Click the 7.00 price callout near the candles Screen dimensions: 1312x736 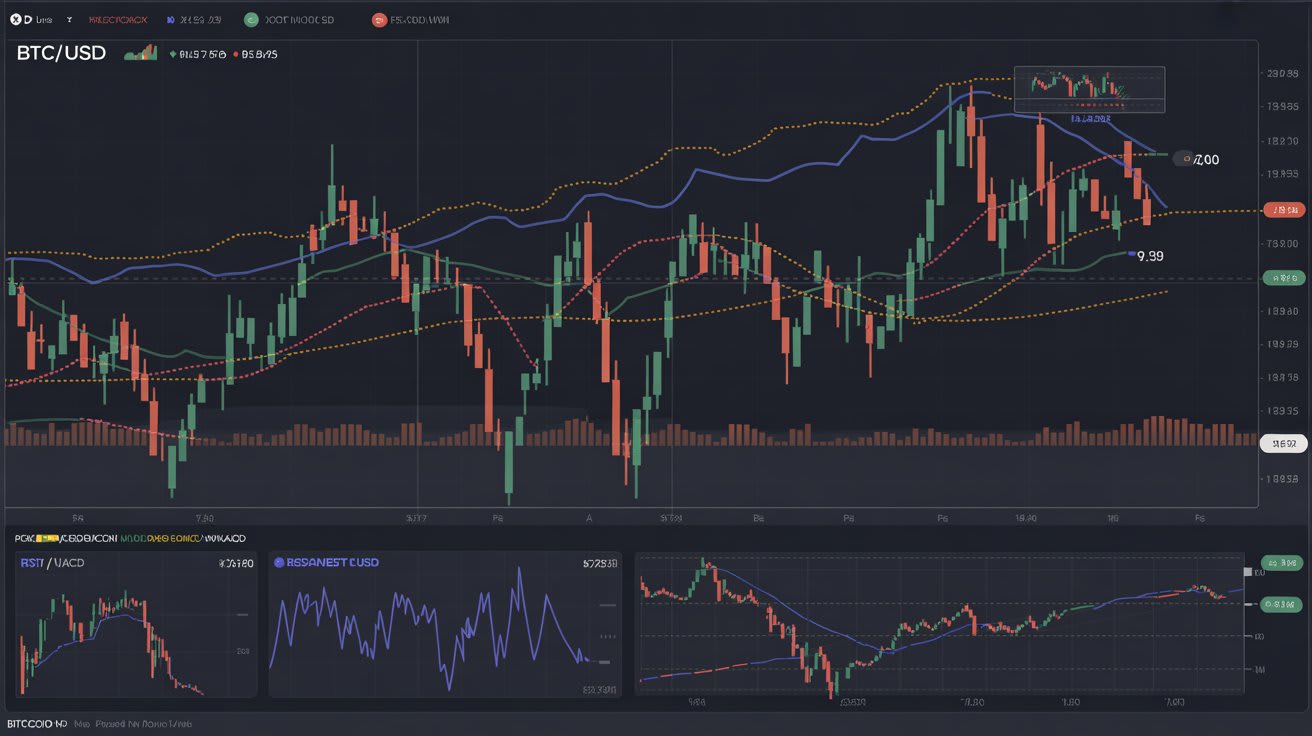tap(1196, 159)
